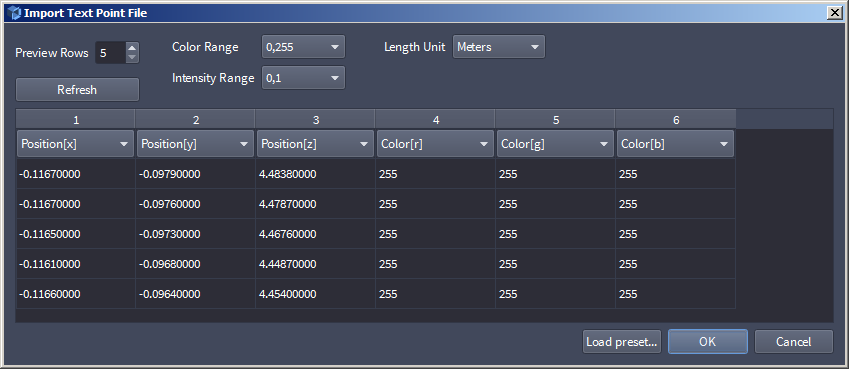Click cell value -0.11650000
The width and height of the screenshot is (849, 369).
point(76,234)
